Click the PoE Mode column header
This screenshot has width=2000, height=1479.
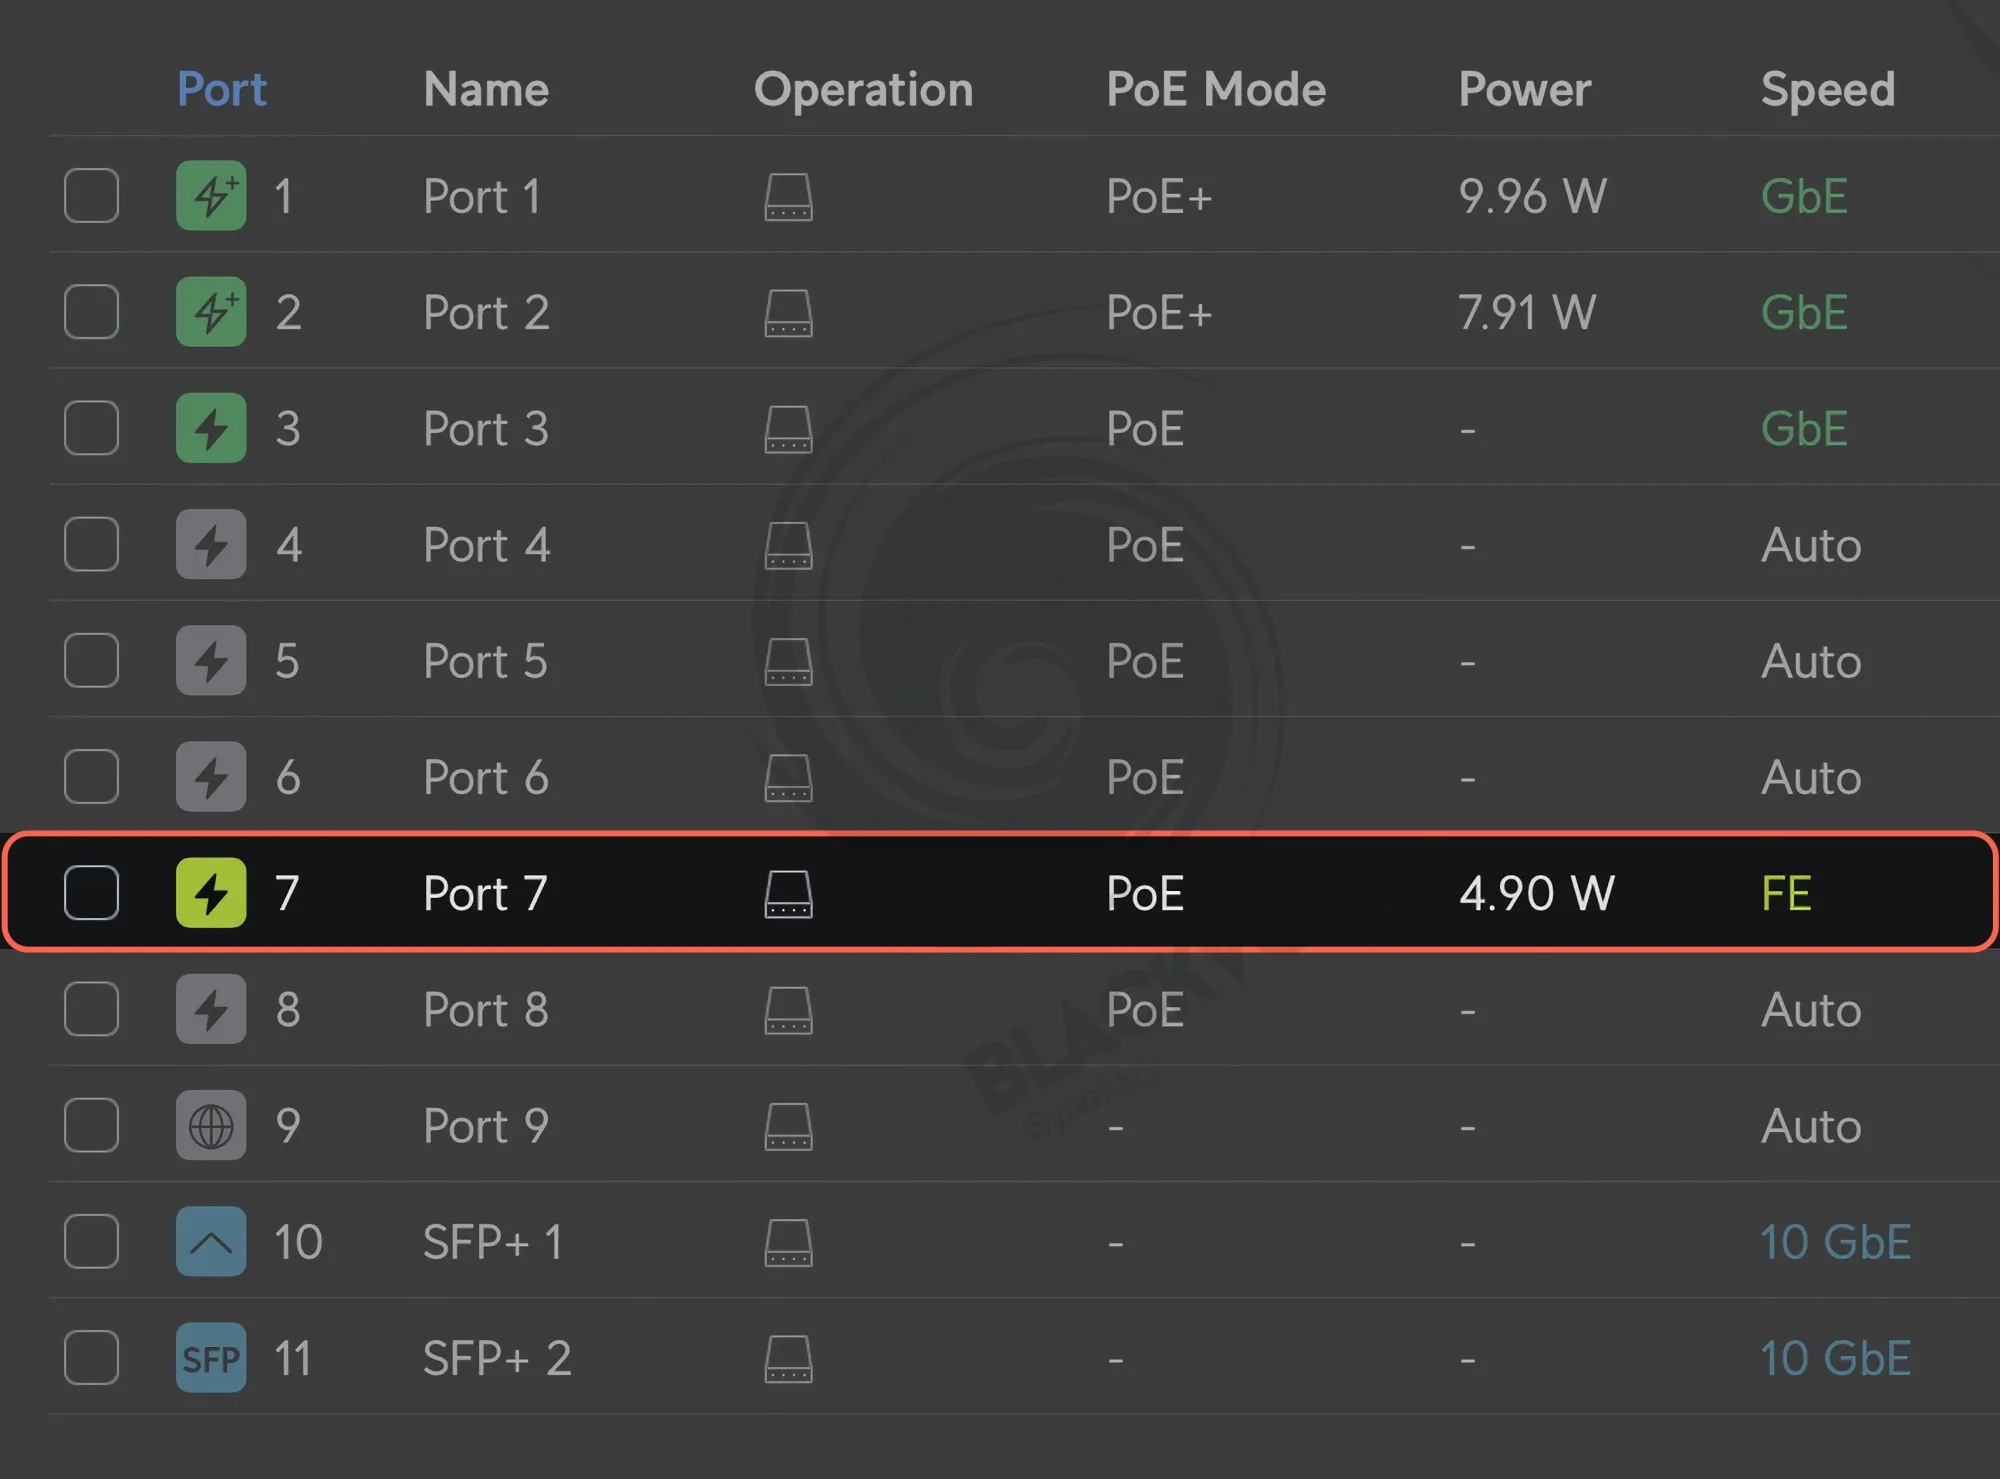point(1215,90)
